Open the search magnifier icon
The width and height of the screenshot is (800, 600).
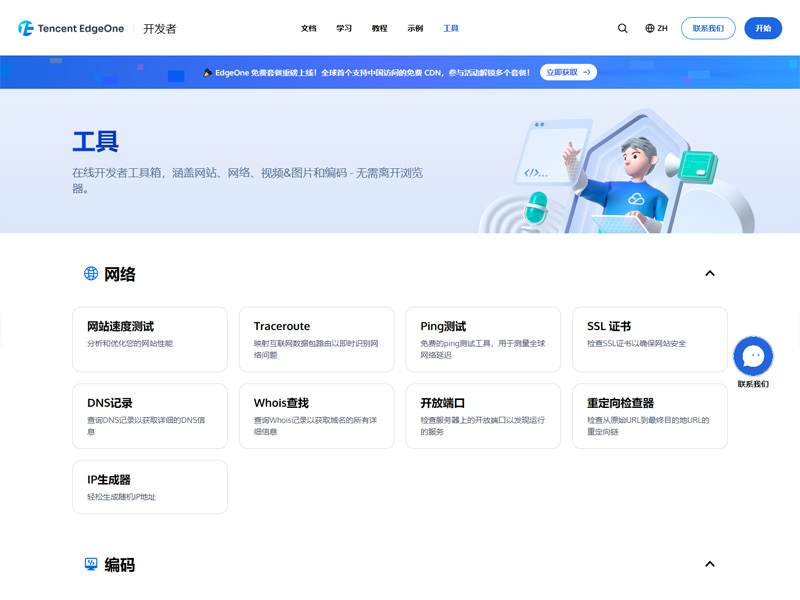click(x=623, y=29)
